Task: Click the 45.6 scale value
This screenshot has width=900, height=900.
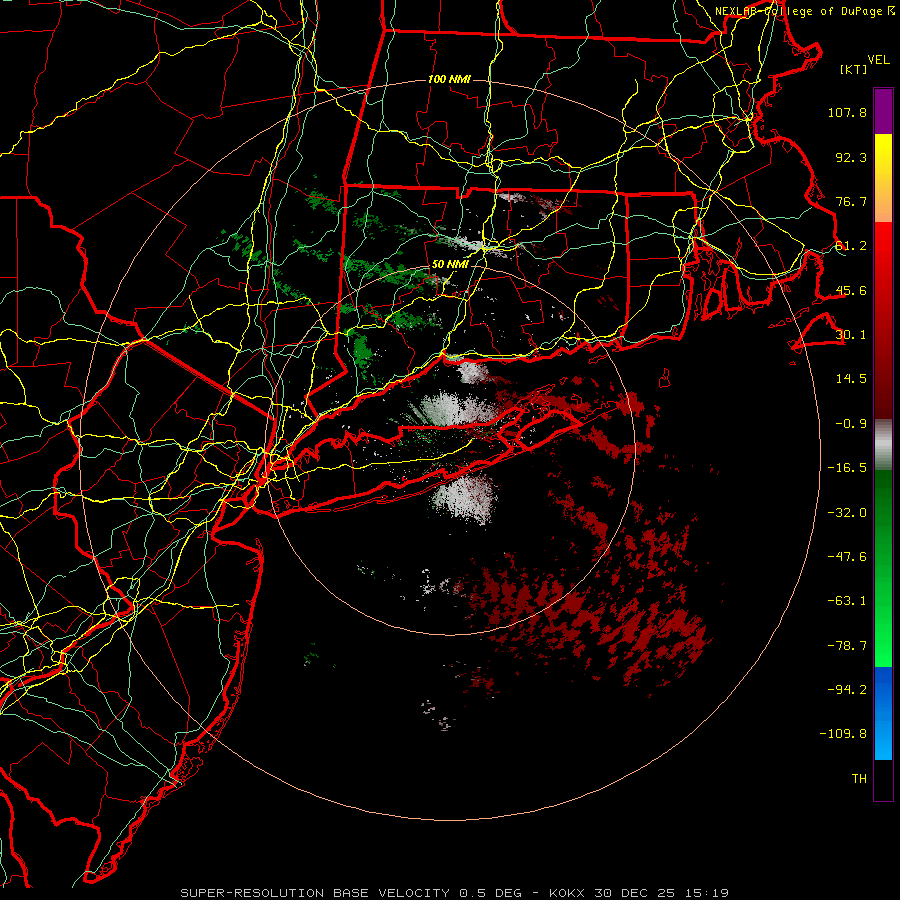Action: click(851, 290)
